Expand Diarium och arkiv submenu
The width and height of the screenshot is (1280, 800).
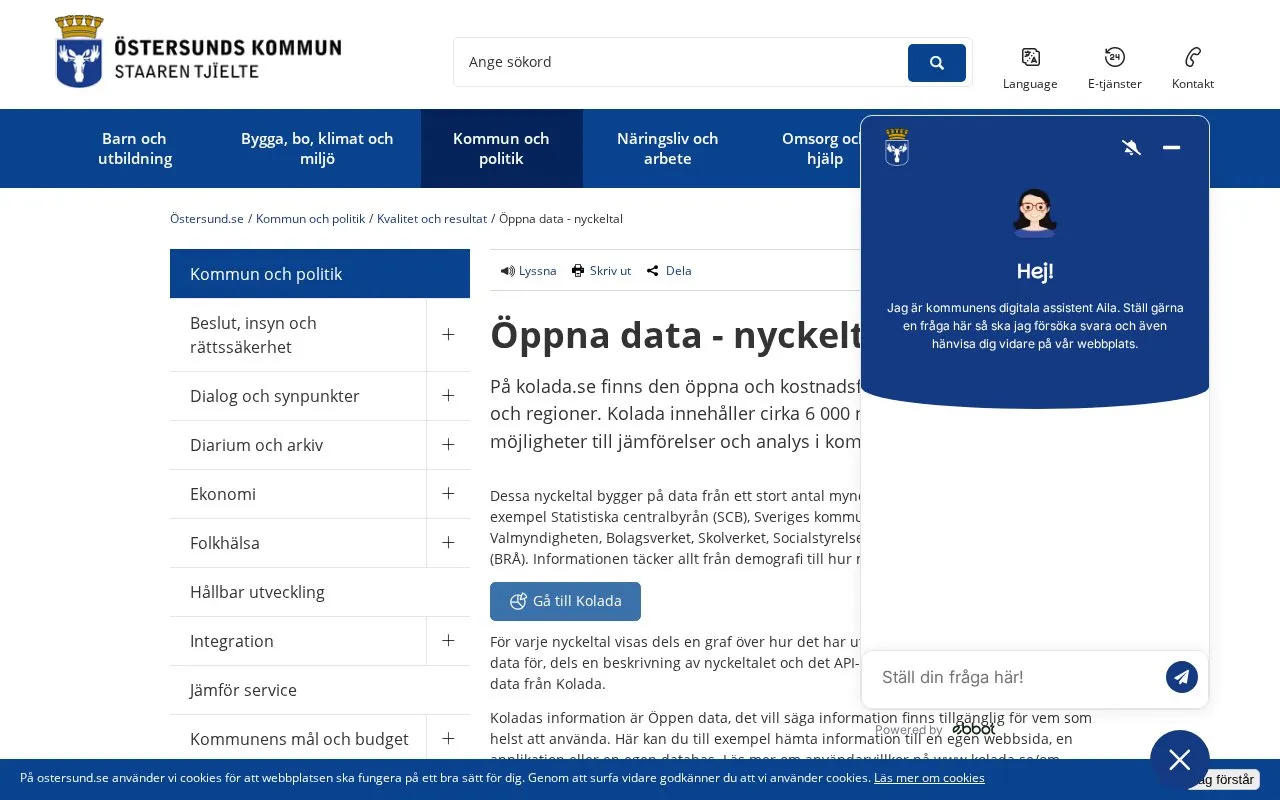point(448,445)
